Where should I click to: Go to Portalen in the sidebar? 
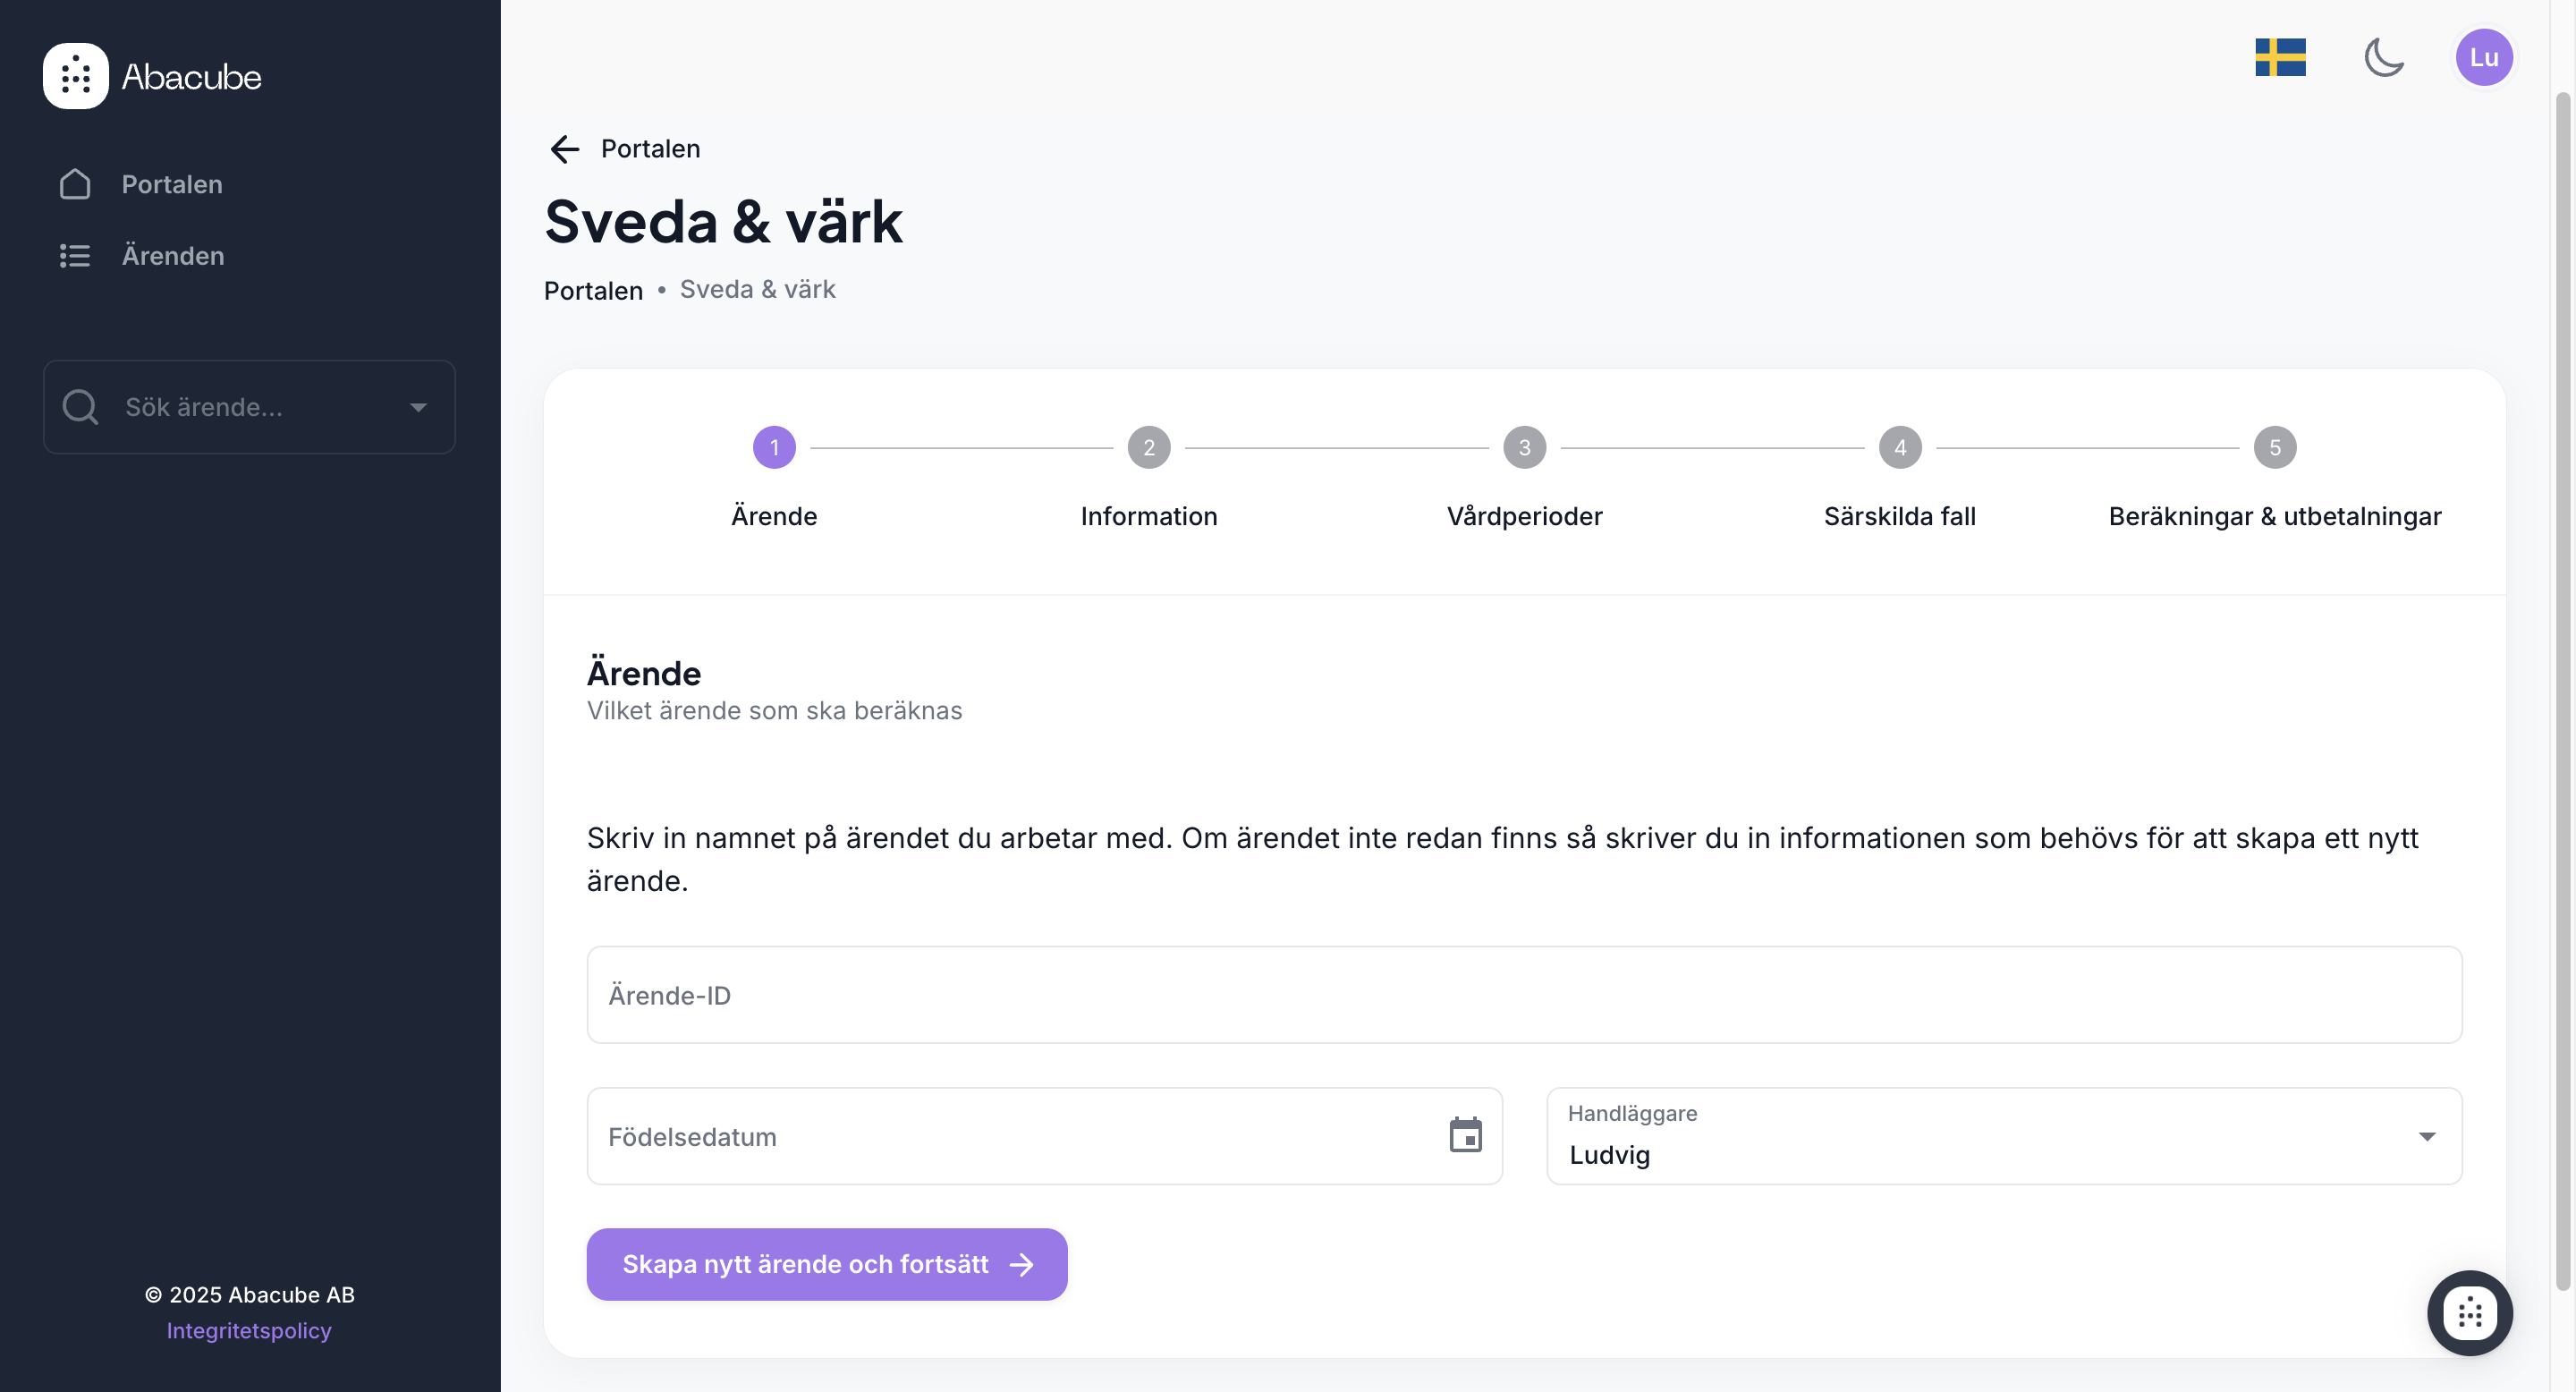tap(172, 184)
